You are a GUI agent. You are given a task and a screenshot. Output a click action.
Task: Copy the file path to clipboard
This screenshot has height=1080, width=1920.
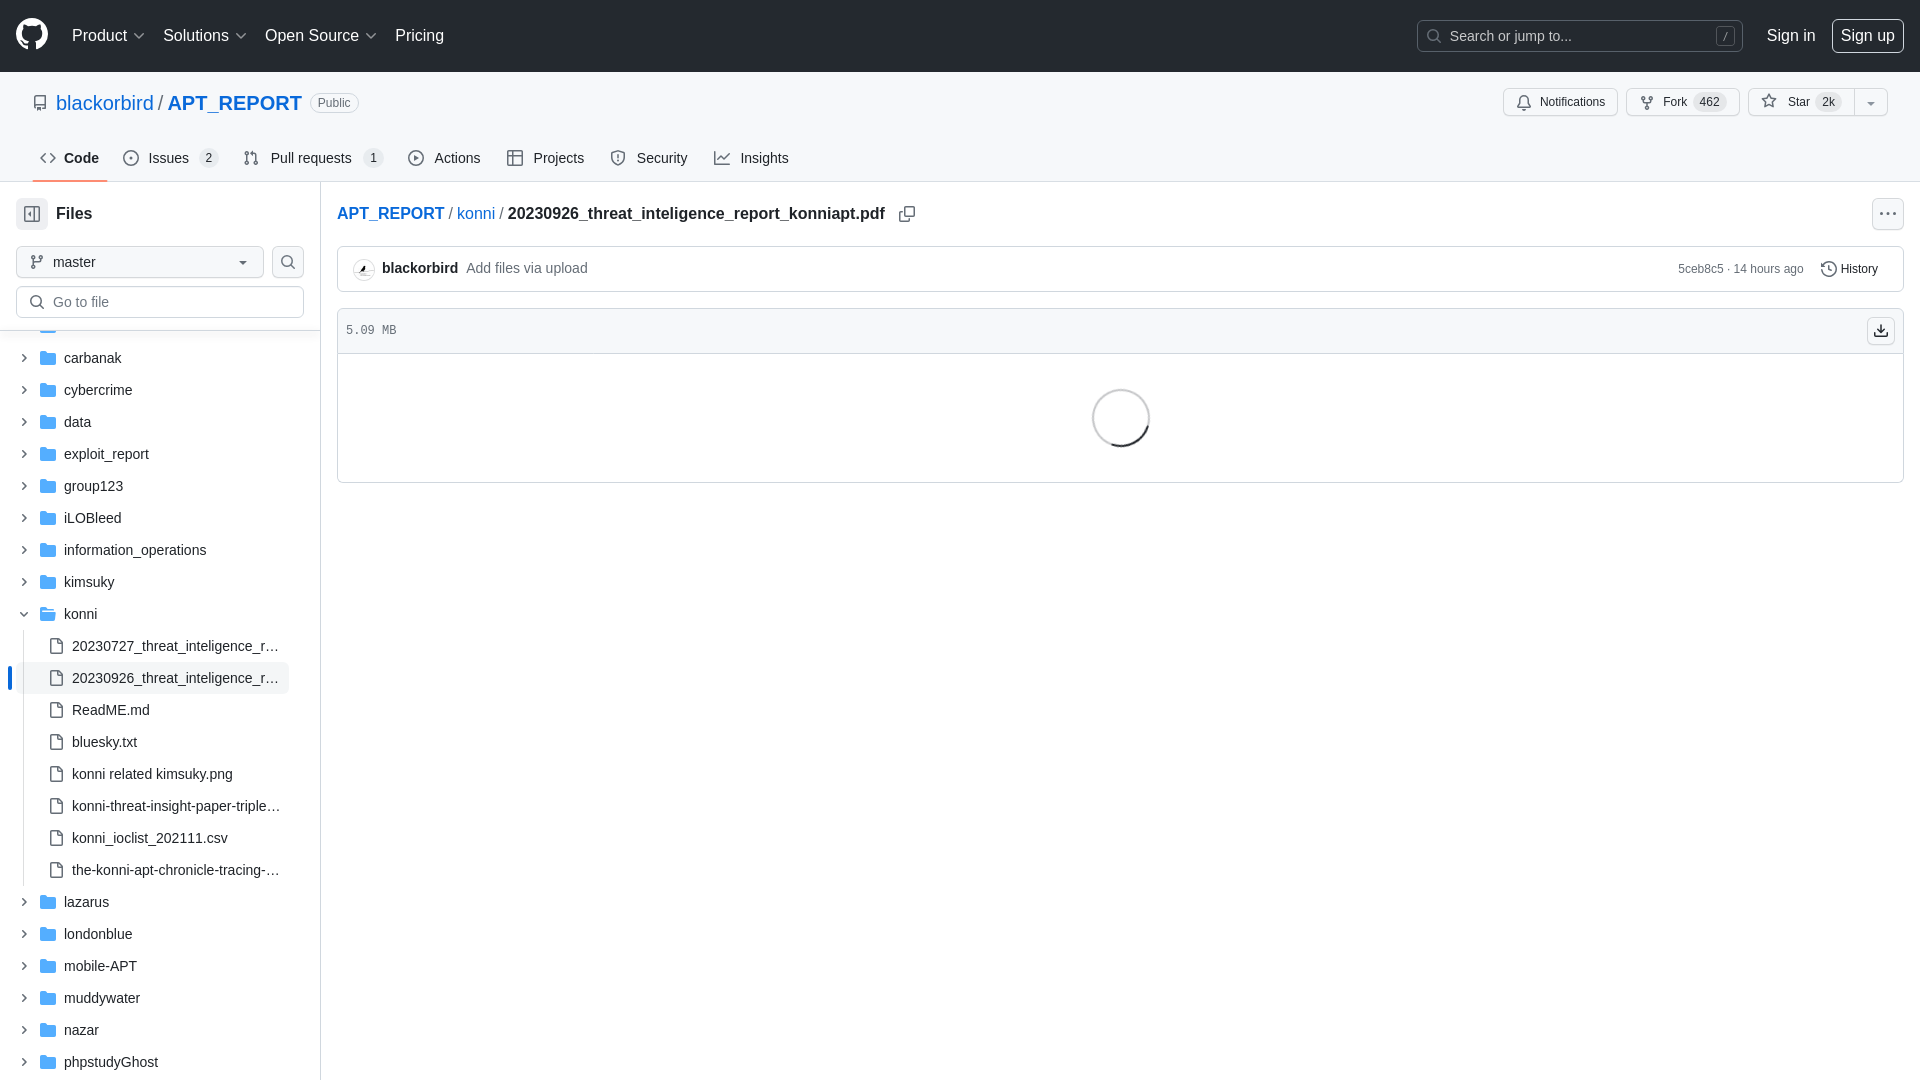(907, 214)
